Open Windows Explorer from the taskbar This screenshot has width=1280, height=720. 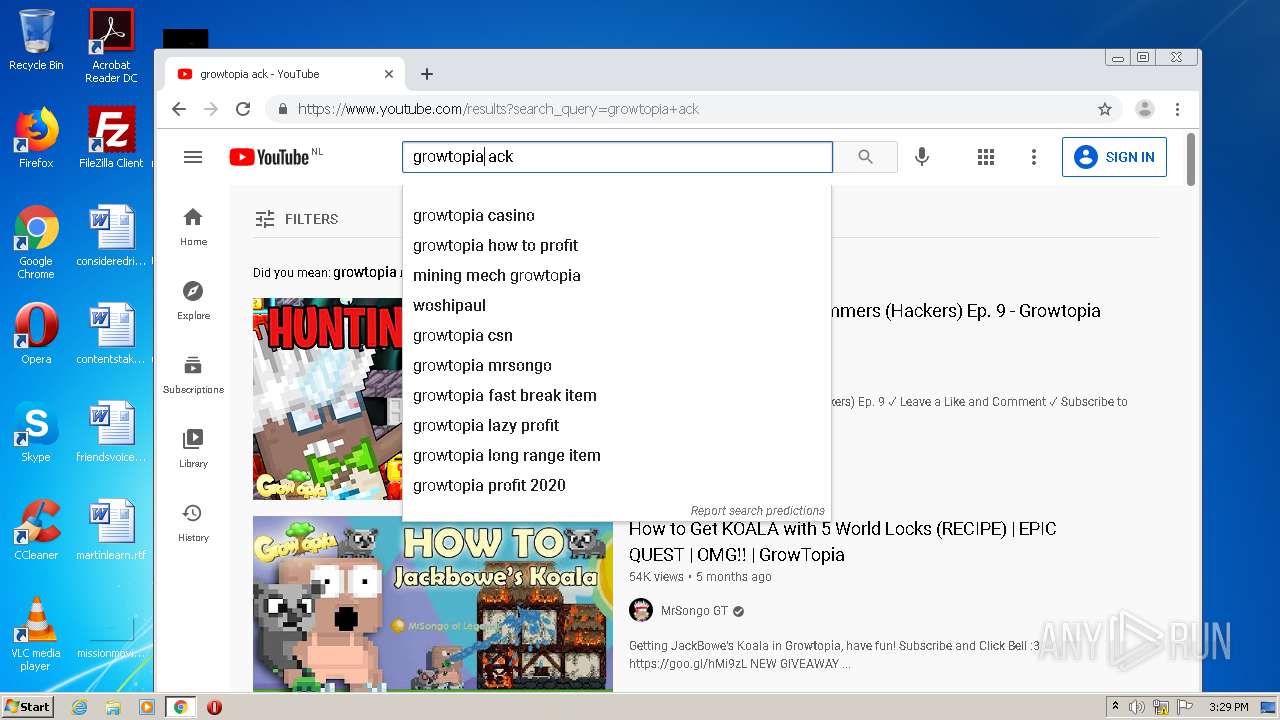[113, 707]
